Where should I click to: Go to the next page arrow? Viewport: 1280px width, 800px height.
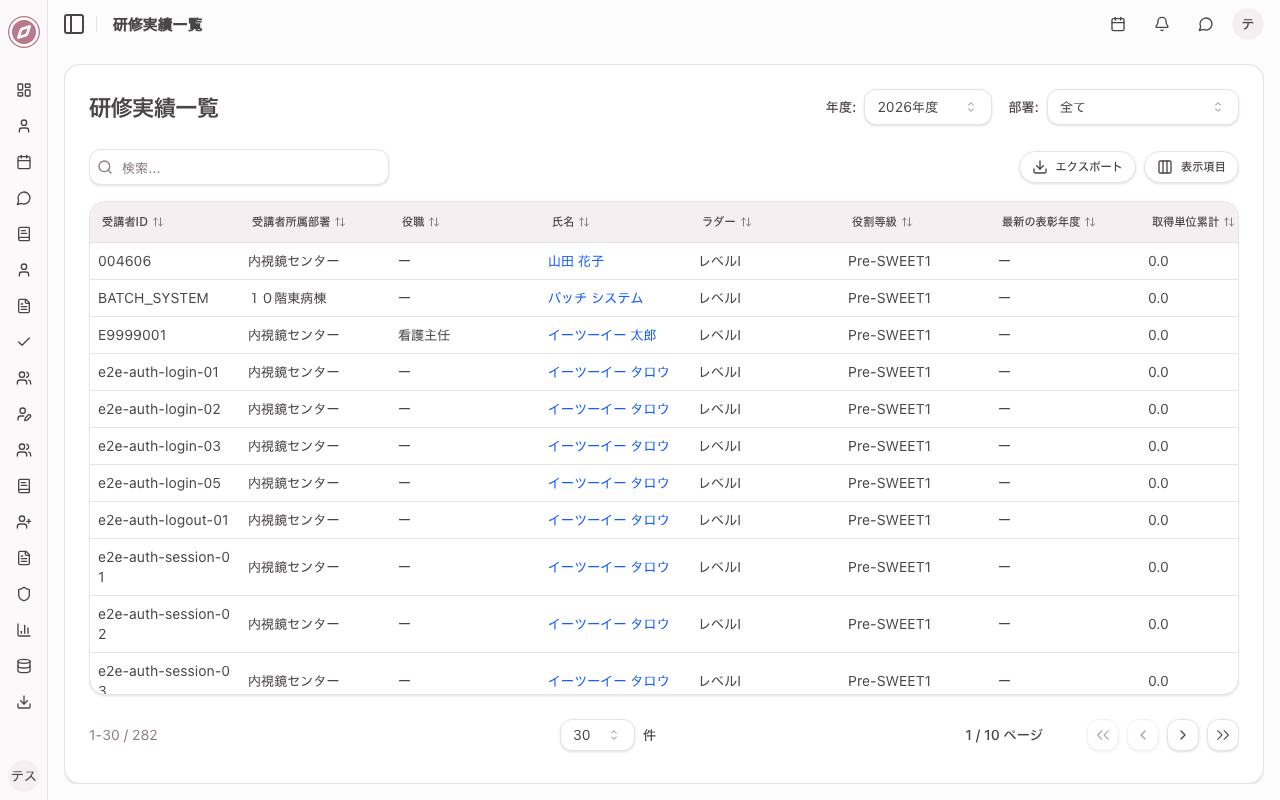(1183, 735)
